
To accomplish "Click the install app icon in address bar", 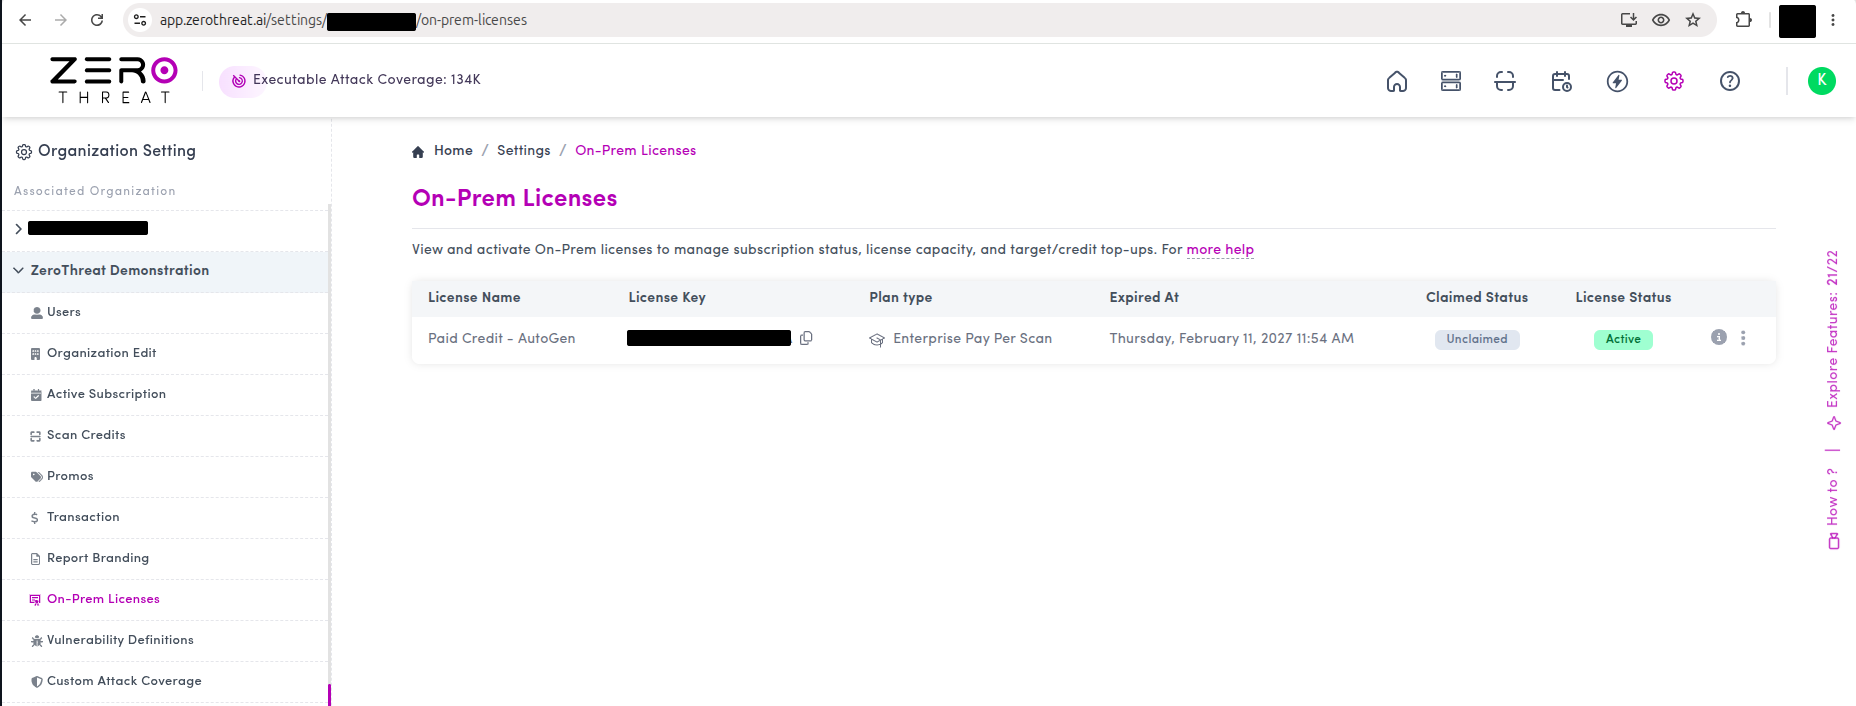I will [1629, 20].
